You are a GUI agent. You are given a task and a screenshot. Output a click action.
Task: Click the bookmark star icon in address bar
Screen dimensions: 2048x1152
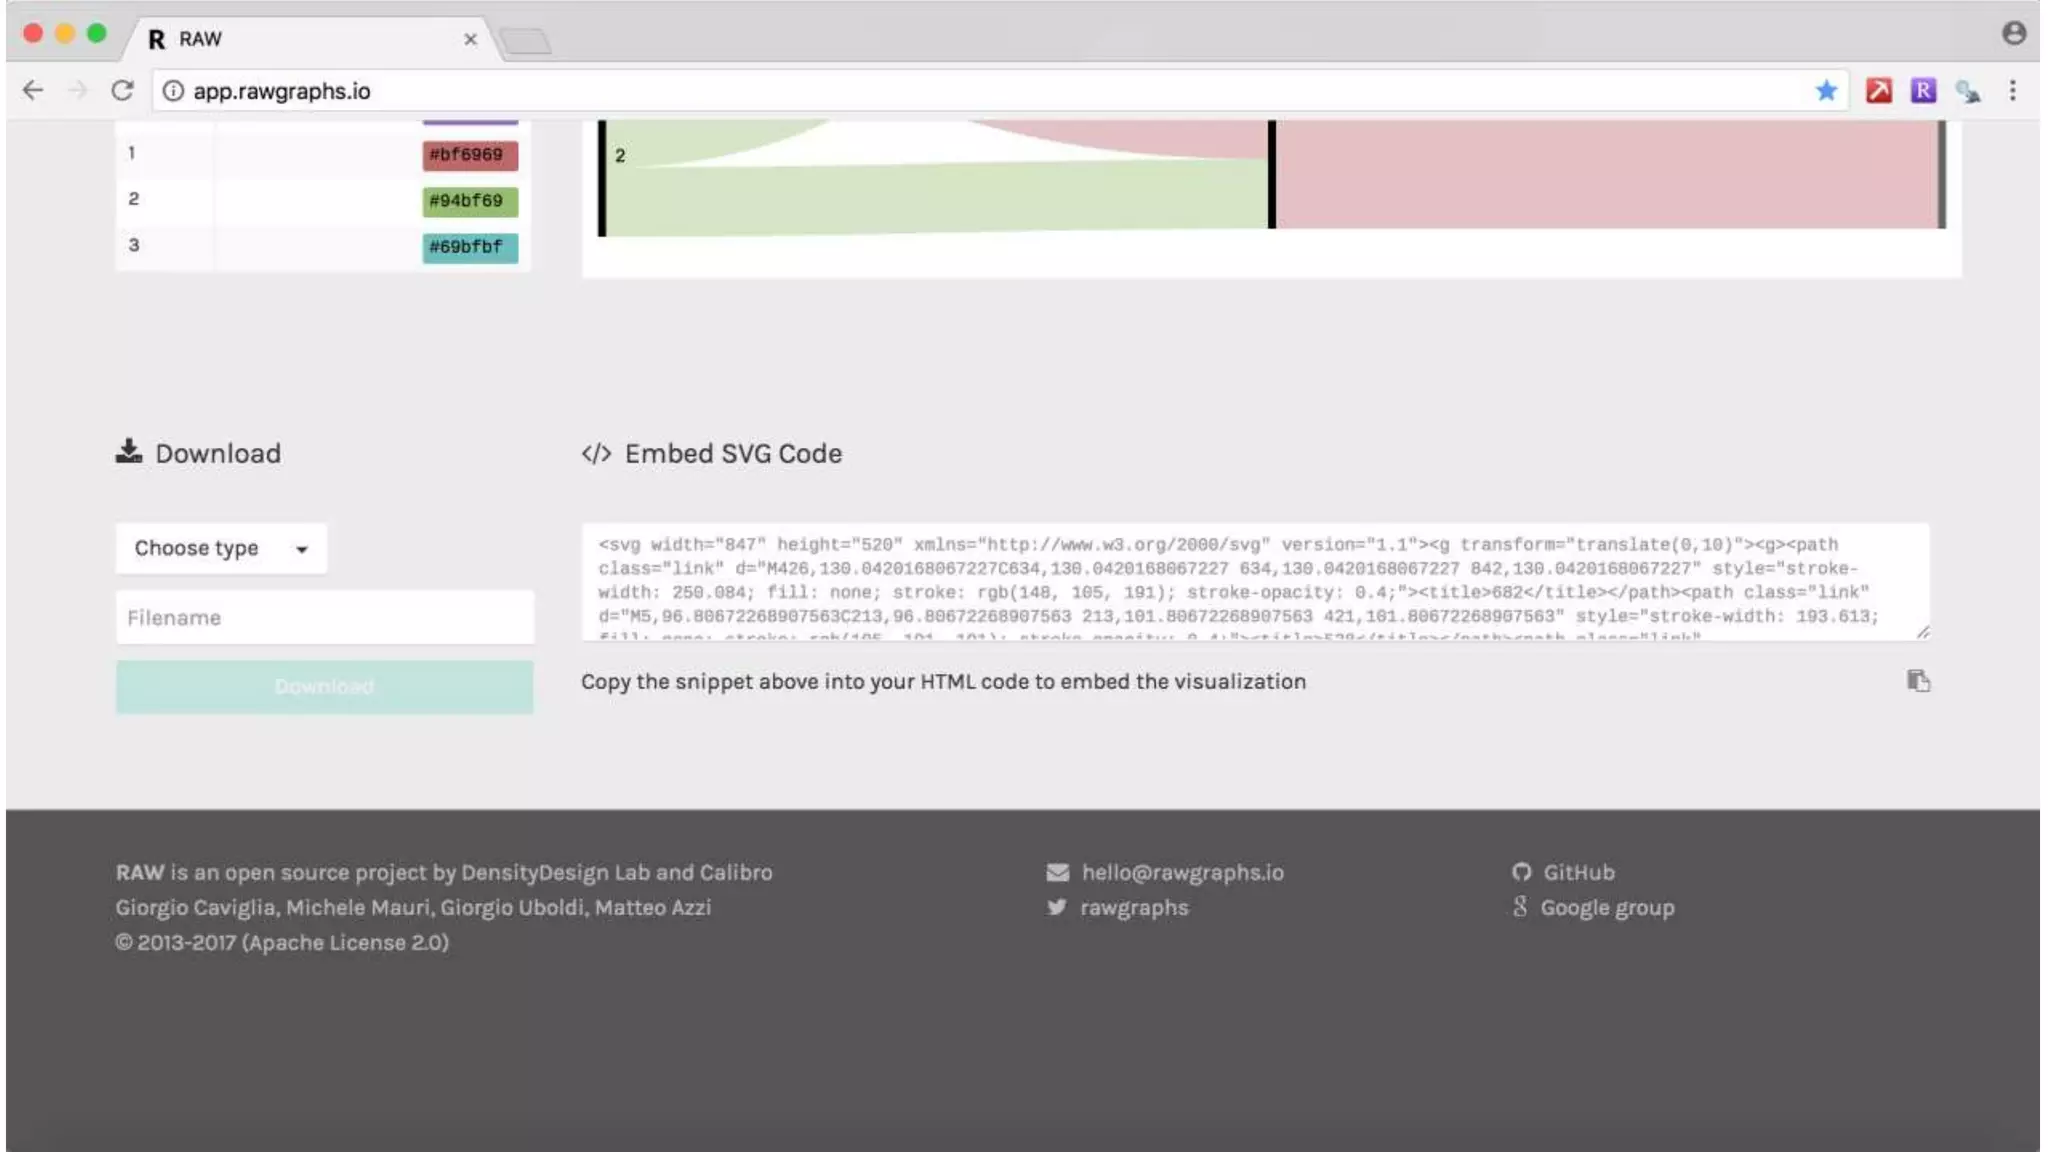point(1826,91)
